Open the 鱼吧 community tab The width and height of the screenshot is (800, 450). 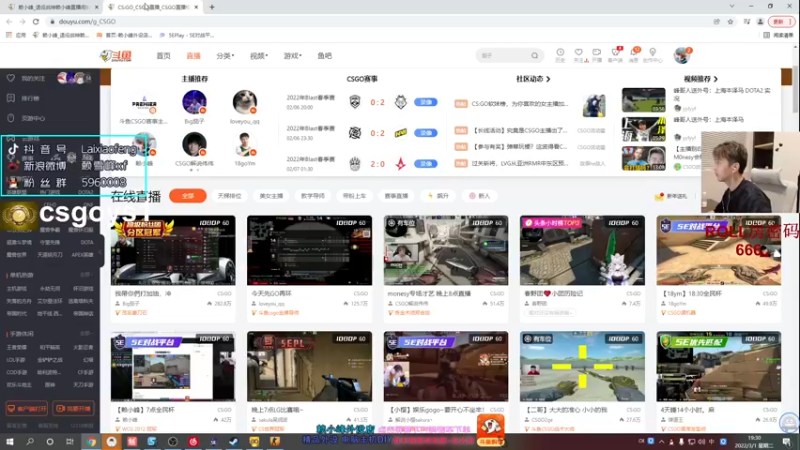[324, 56]
